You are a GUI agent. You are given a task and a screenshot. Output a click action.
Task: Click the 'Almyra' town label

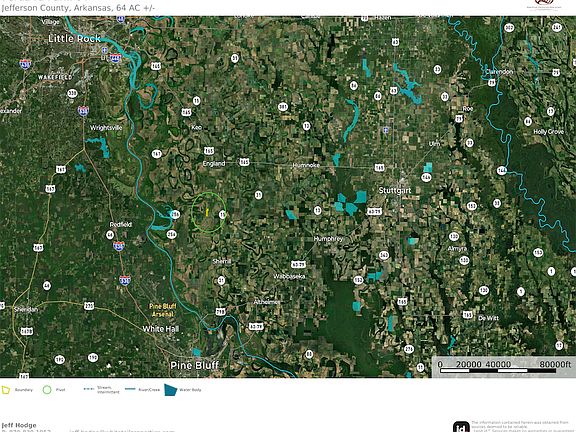tap(457, 249)
